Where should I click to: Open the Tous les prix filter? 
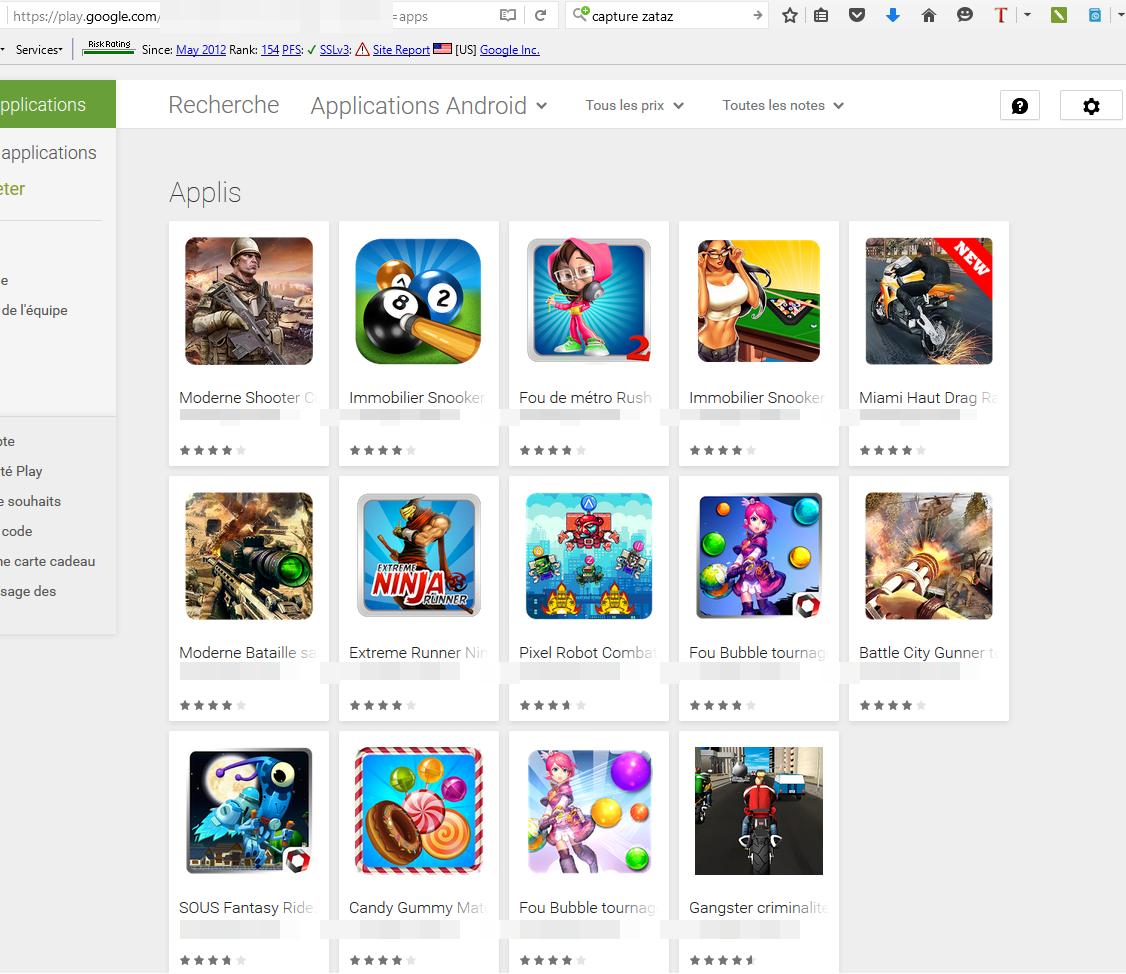(635, 106)
